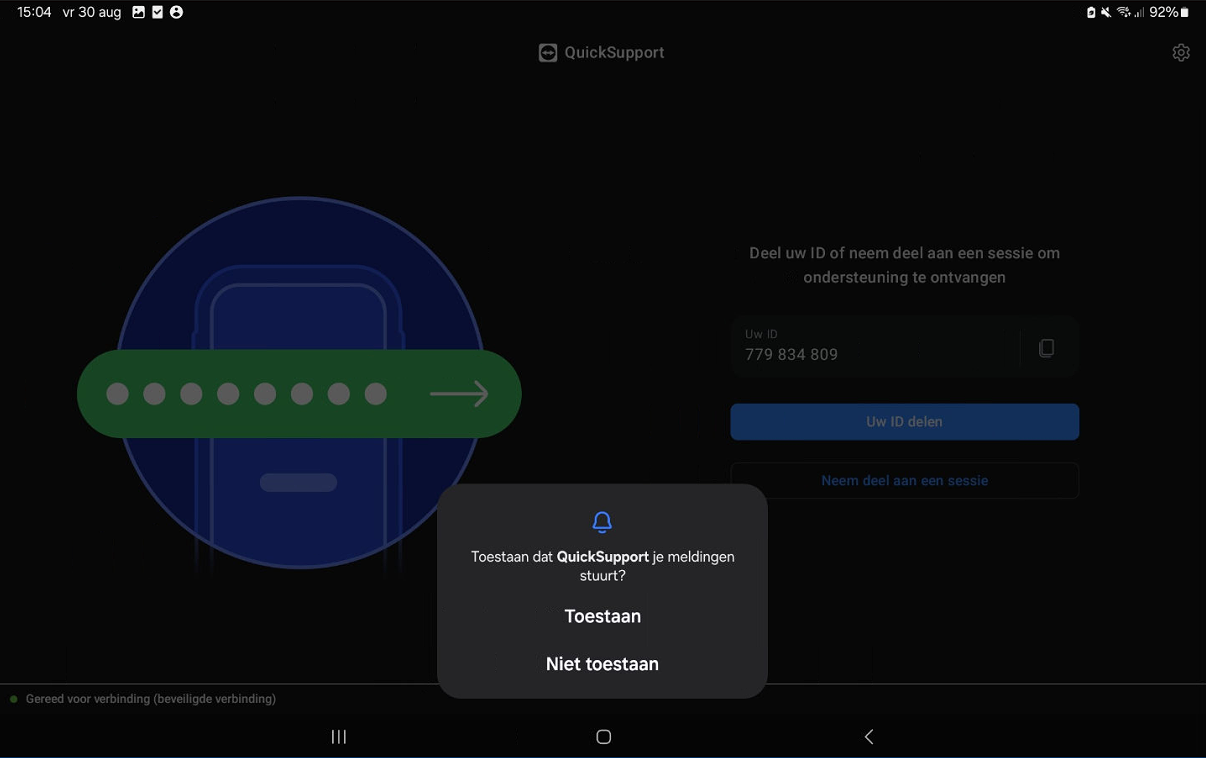The width and height of the screenshot is (1206, 758).
Task: Tap the checkmark notification icon in status bar
Action: point(157,13)
